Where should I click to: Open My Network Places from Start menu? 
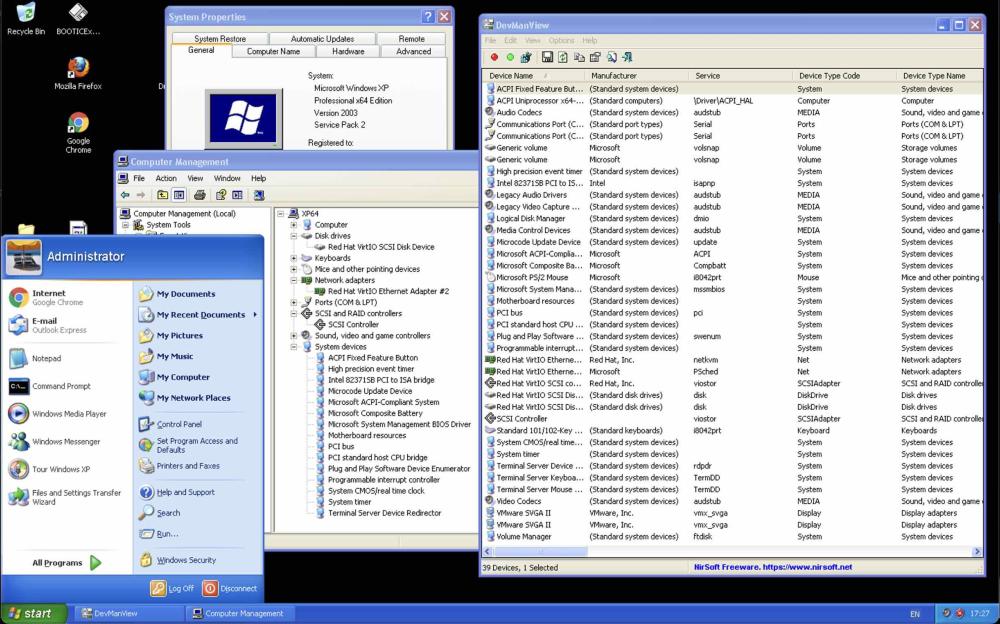[185, 397]
